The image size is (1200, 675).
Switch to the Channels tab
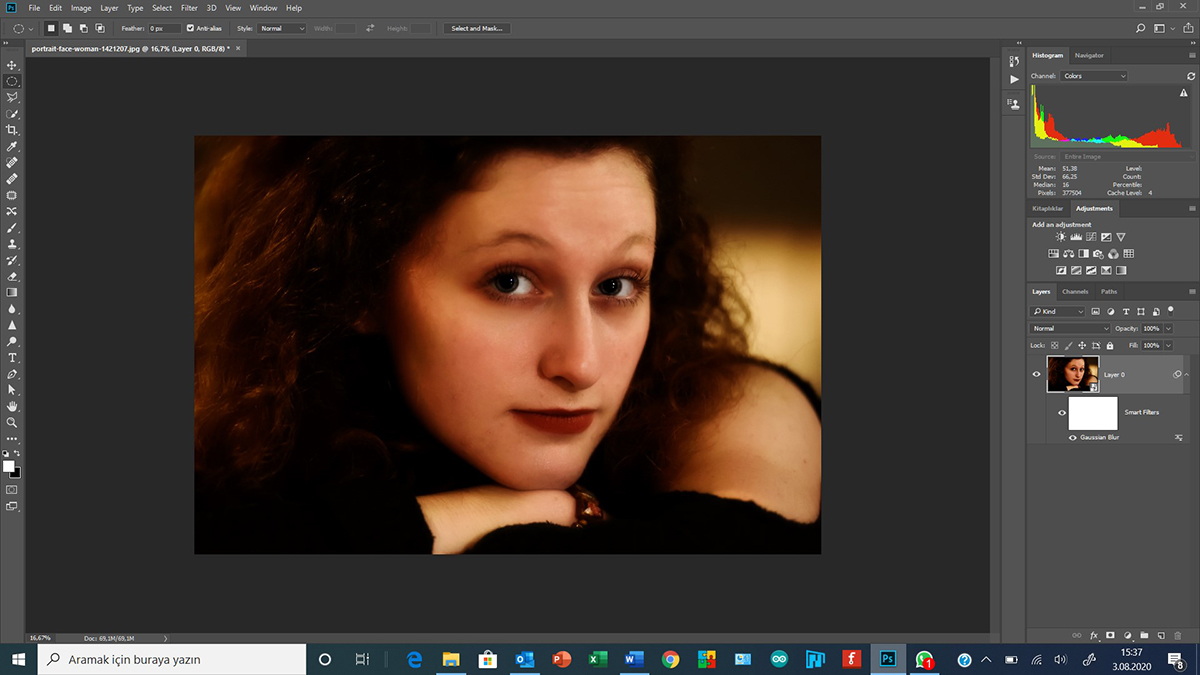pyautogui.click(x=1075, y=291)
